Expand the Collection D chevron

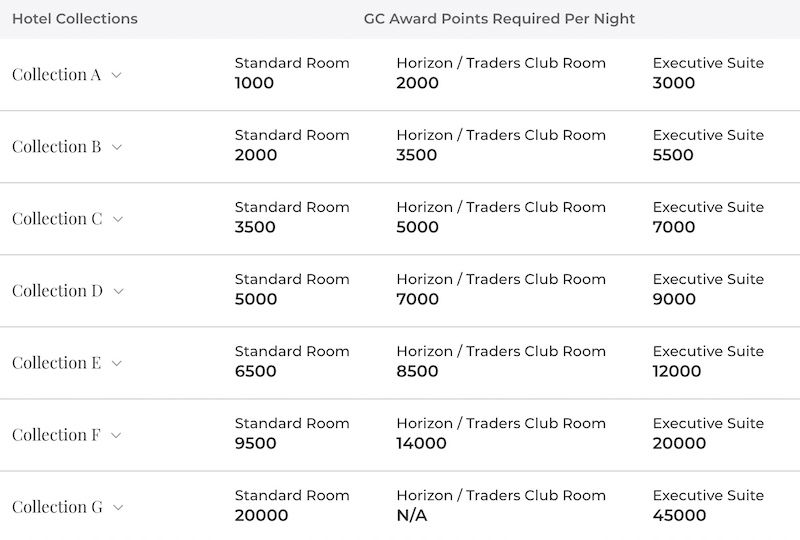[x=118, y=291]
